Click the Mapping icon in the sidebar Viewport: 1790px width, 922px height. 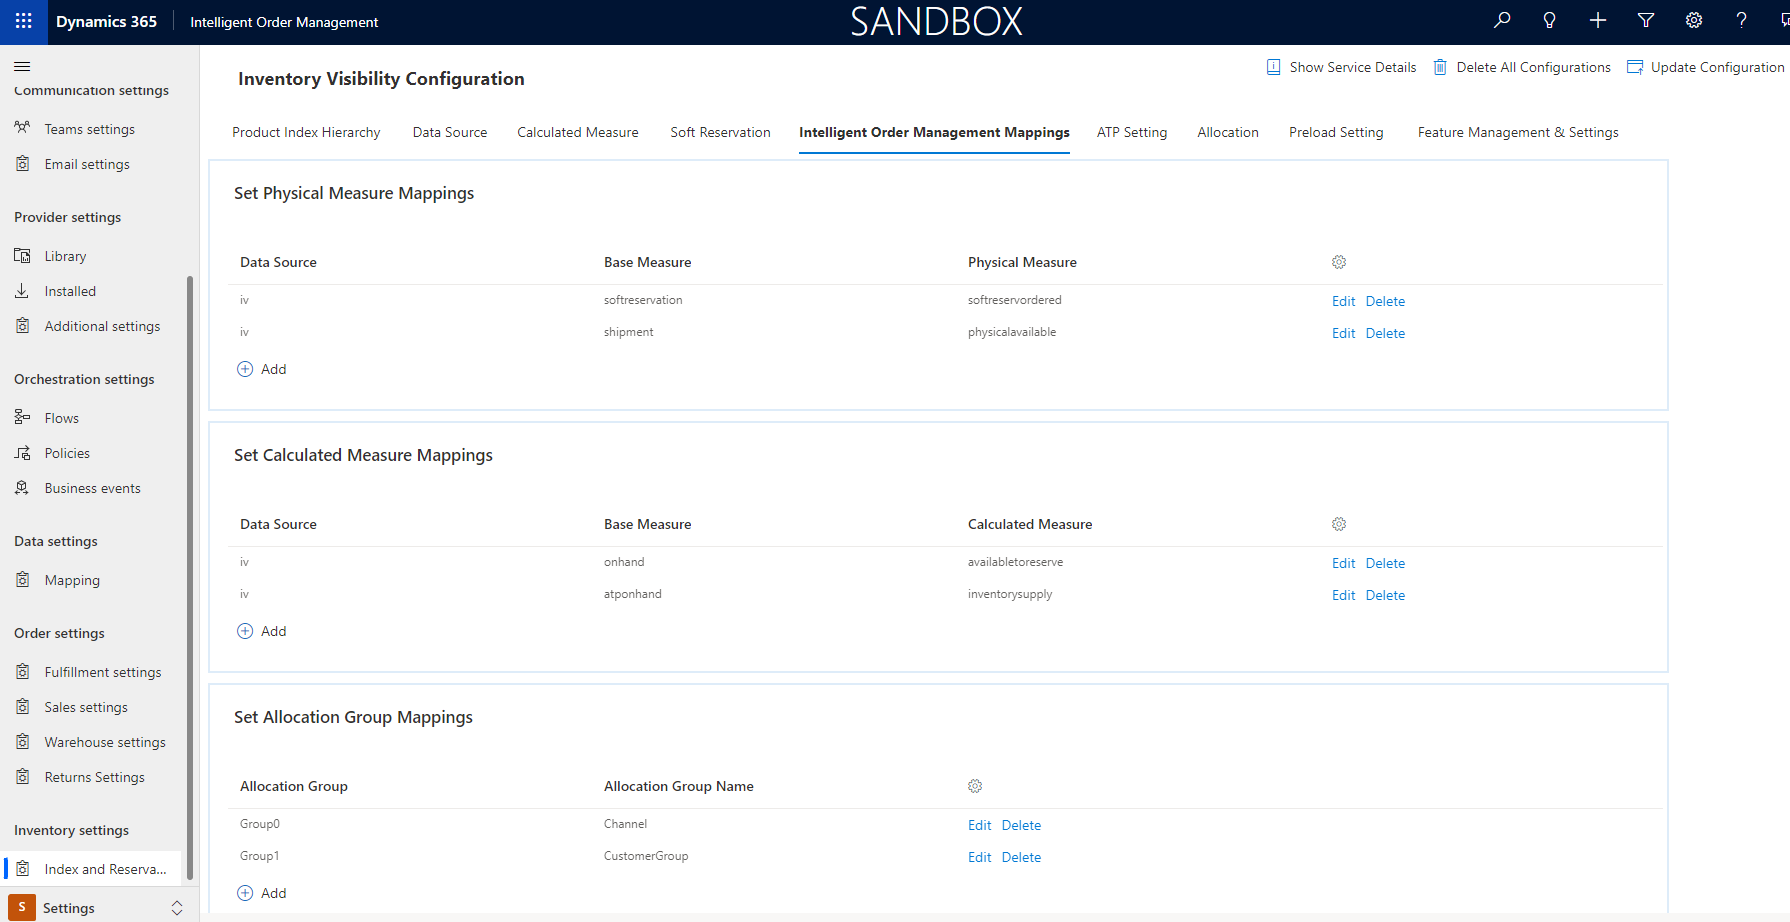(22, 579)
